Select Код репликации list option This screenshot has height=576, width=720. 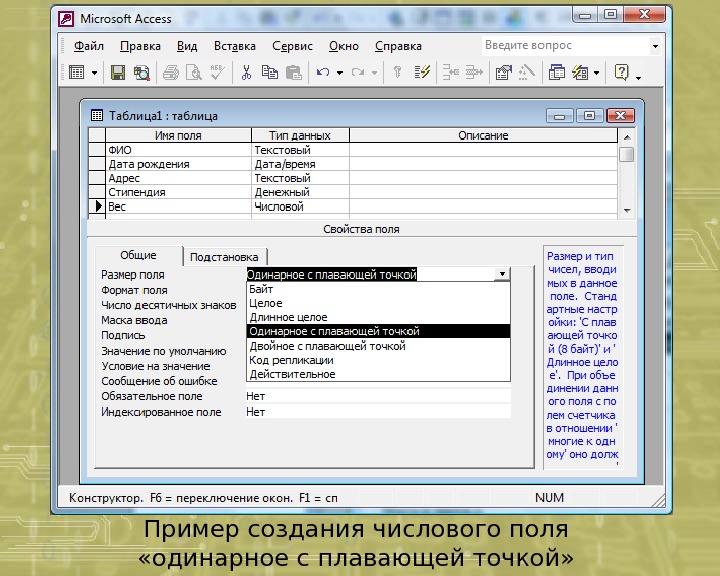point(378,360)
